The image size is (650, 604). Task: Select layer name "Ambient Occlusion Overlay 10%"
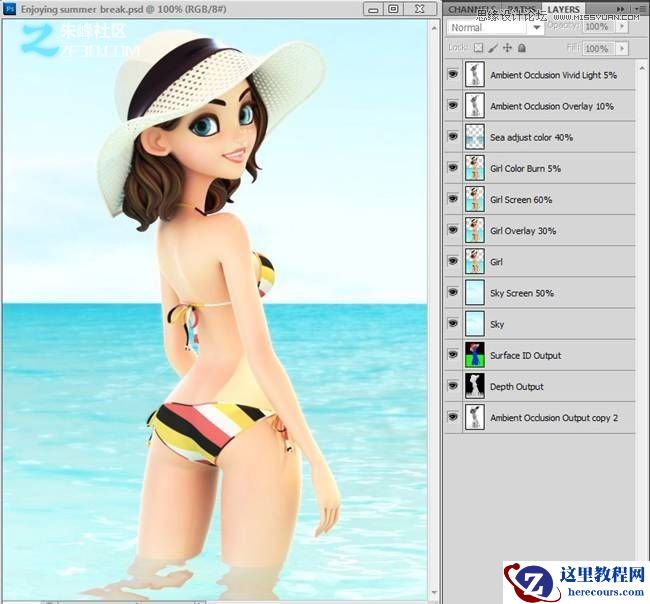tap(552, 106)
